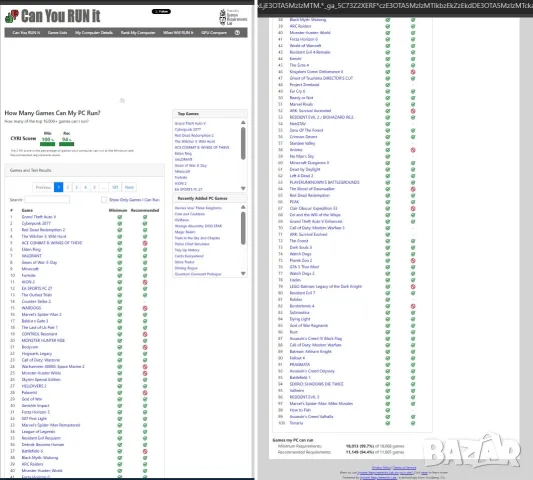Click down arrow of Top Games list
Viewport: 533px width, 480px height.
coord(243,188)
